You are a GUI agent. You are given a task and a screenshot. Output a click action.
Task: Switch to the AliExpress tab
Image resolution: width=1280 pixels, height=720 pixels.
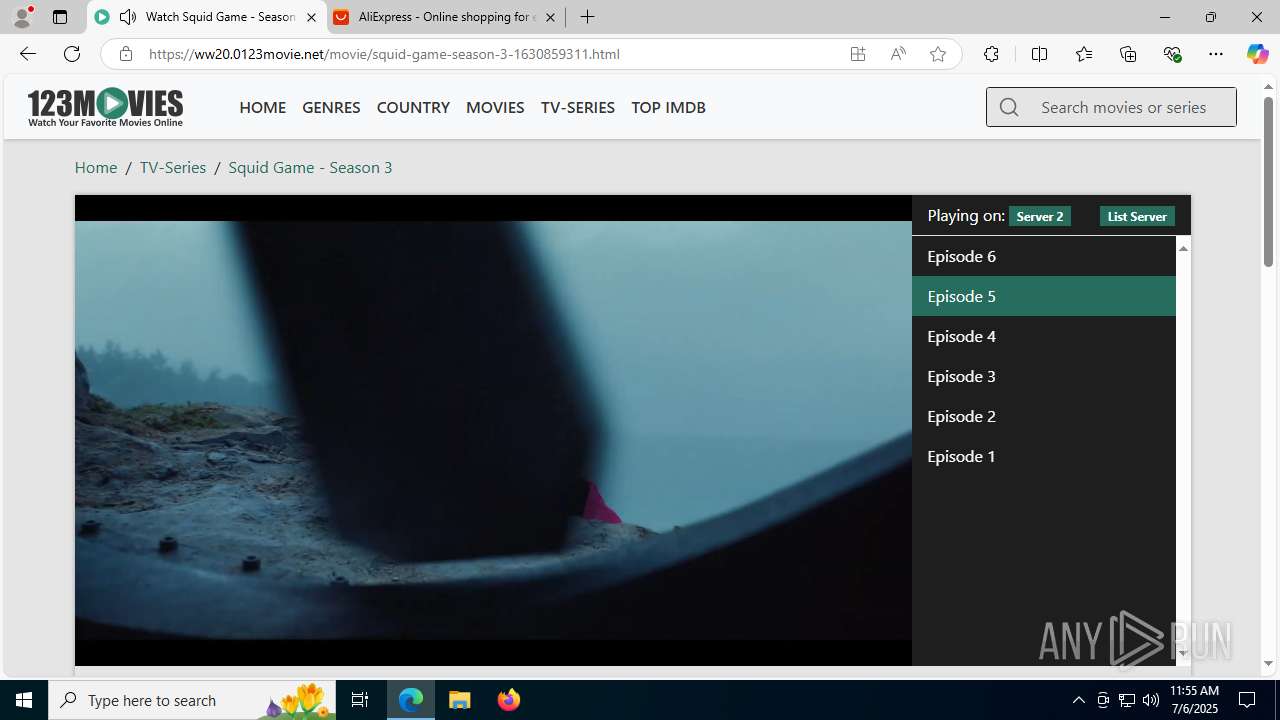(x=445, y=17)
